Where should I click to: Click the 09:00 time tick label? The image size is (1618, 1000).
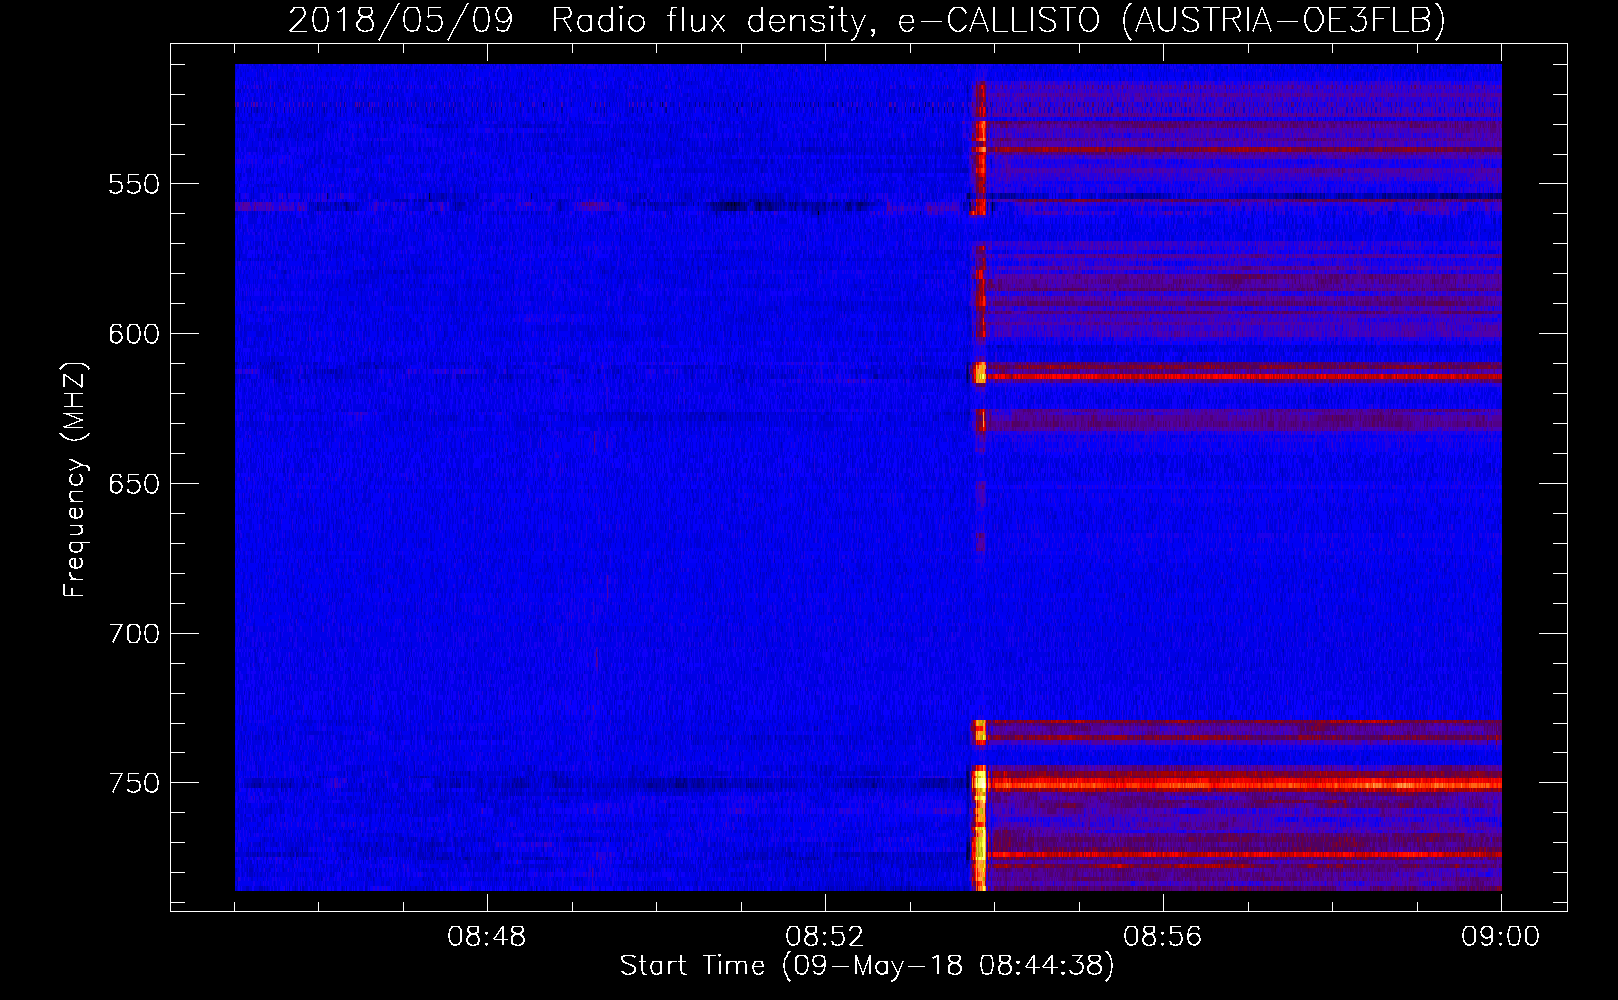tap(1500, 937)
